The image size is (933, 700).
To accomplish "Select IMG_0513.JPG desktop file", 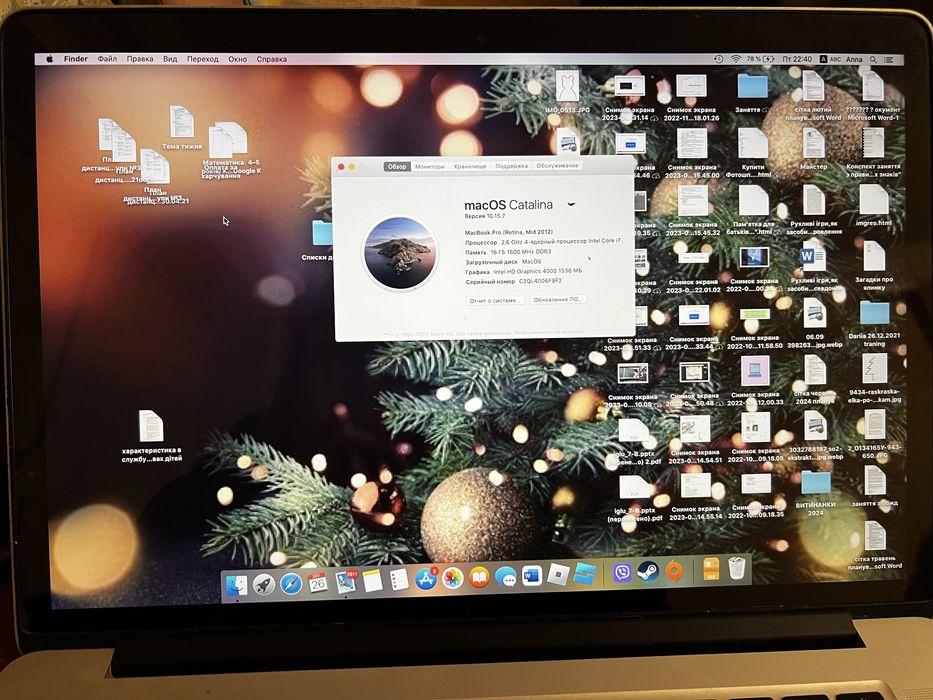I will 567,85.
